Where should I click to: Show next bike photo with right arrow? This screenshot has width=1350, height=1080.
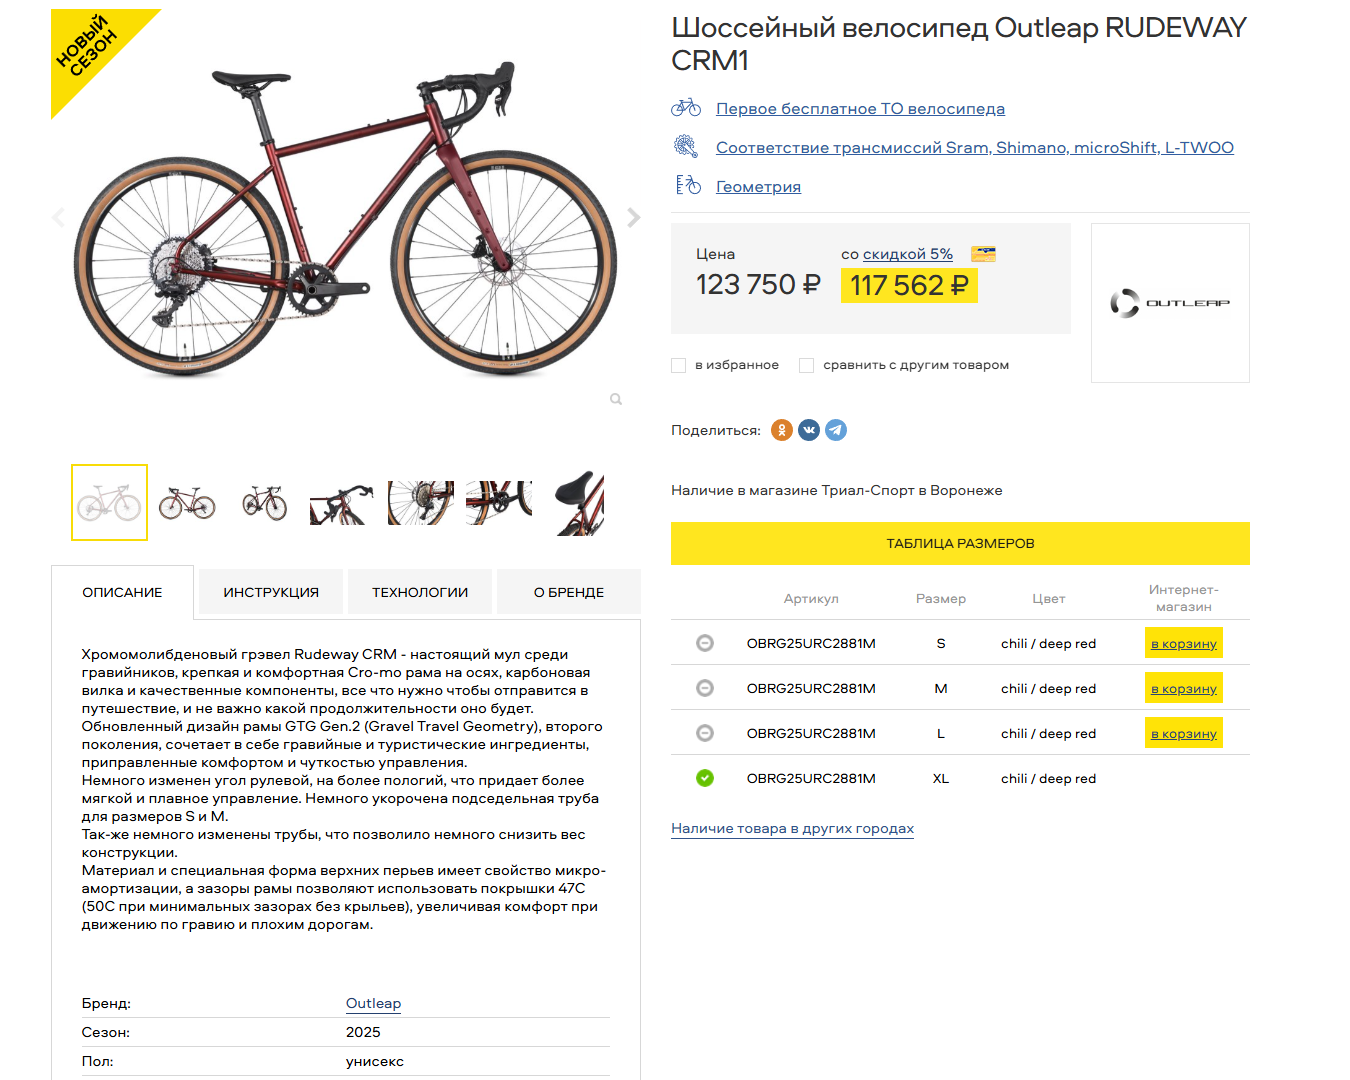[633, 217]
